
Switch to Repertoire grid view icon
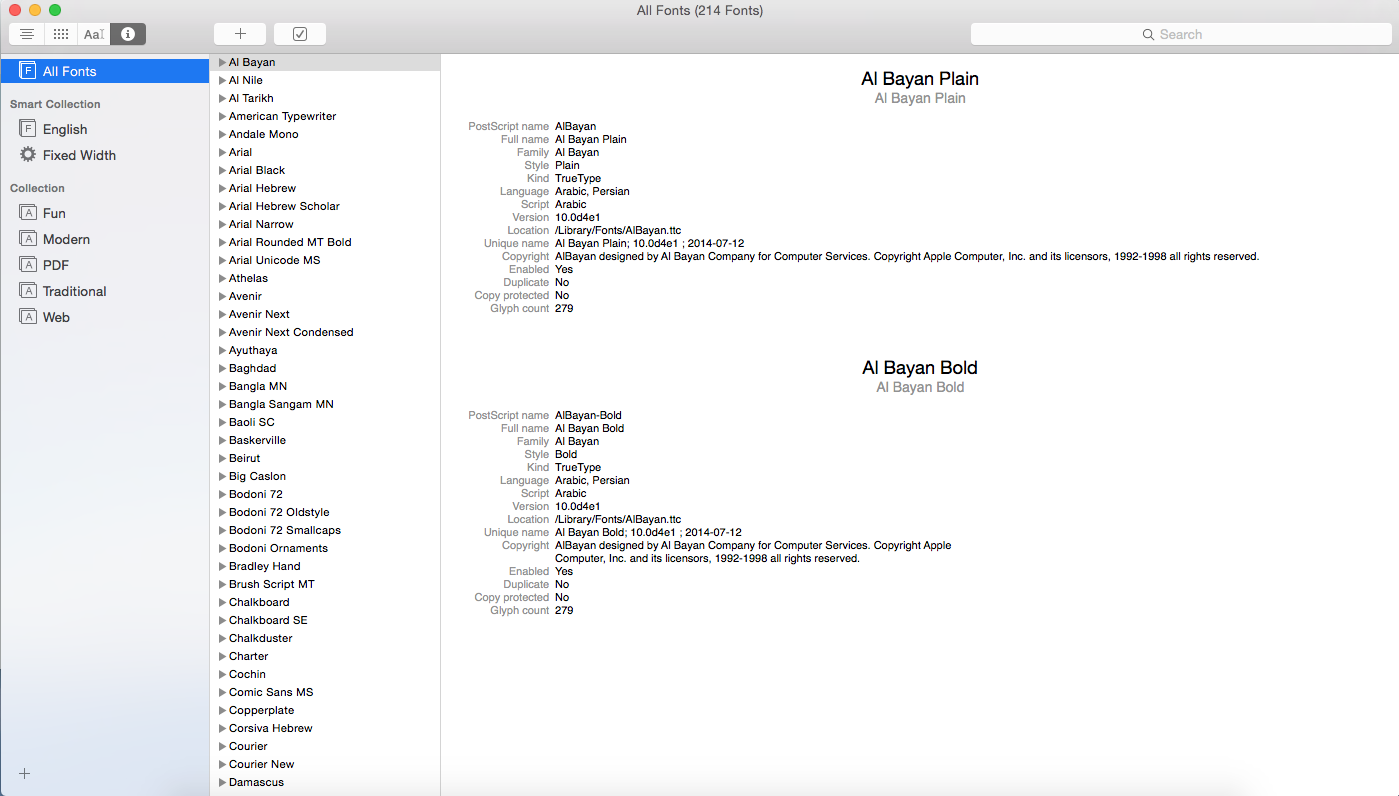click(61, 34)
